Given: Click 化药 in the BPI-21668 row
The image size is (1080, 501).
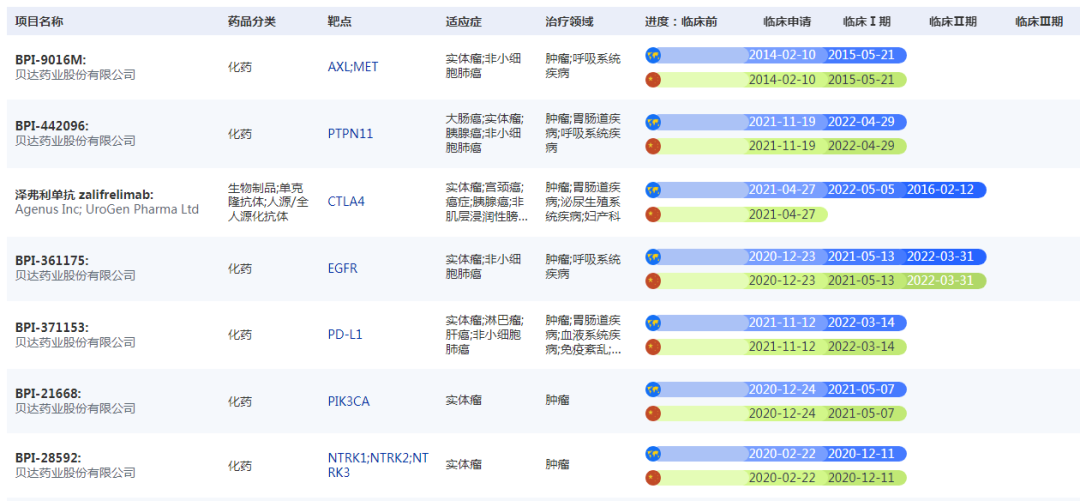Looking at the screenshot, I should [x=240, y=401].
